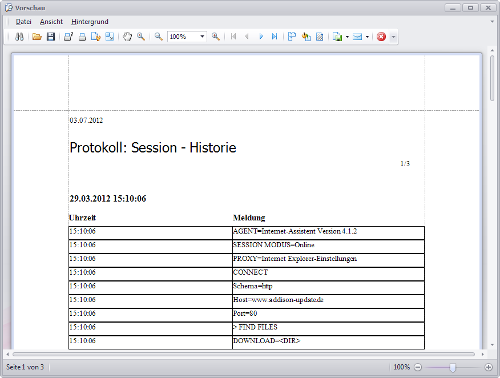Click the zoom out magnifier icon
500x378 pixels.
[x=159, y=37]
